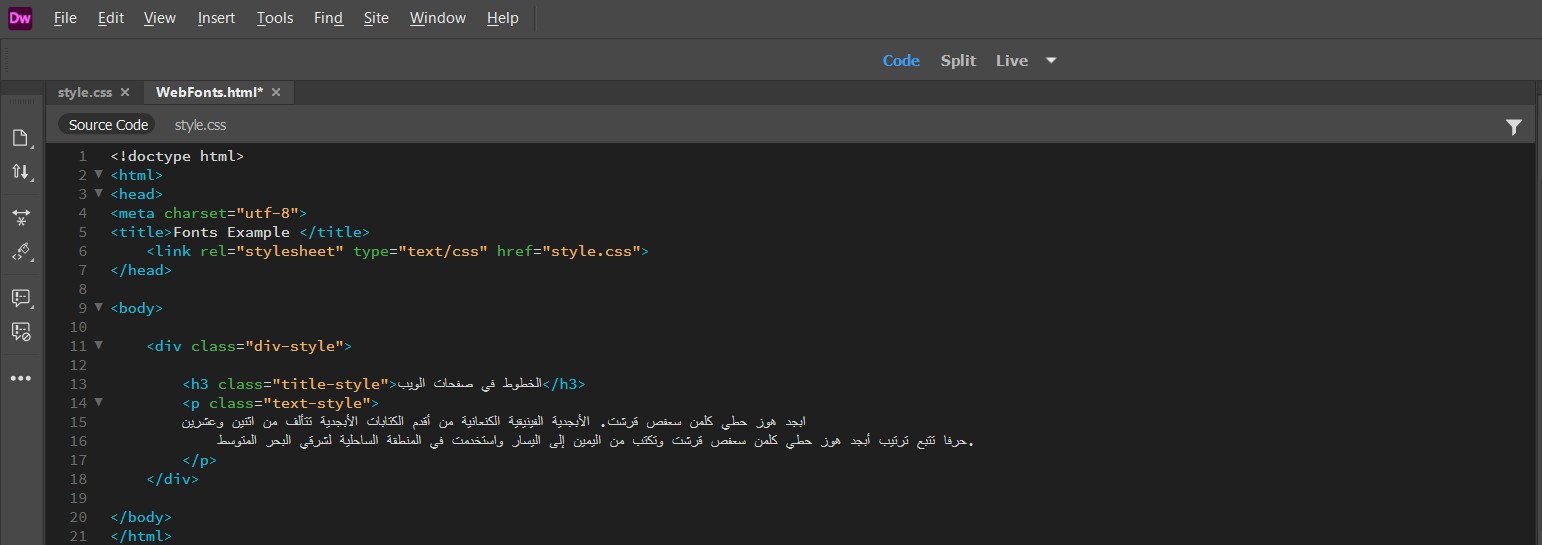Open the Find menu
The height and width of the screenshot is (545, 1542).
click(328, 18)
